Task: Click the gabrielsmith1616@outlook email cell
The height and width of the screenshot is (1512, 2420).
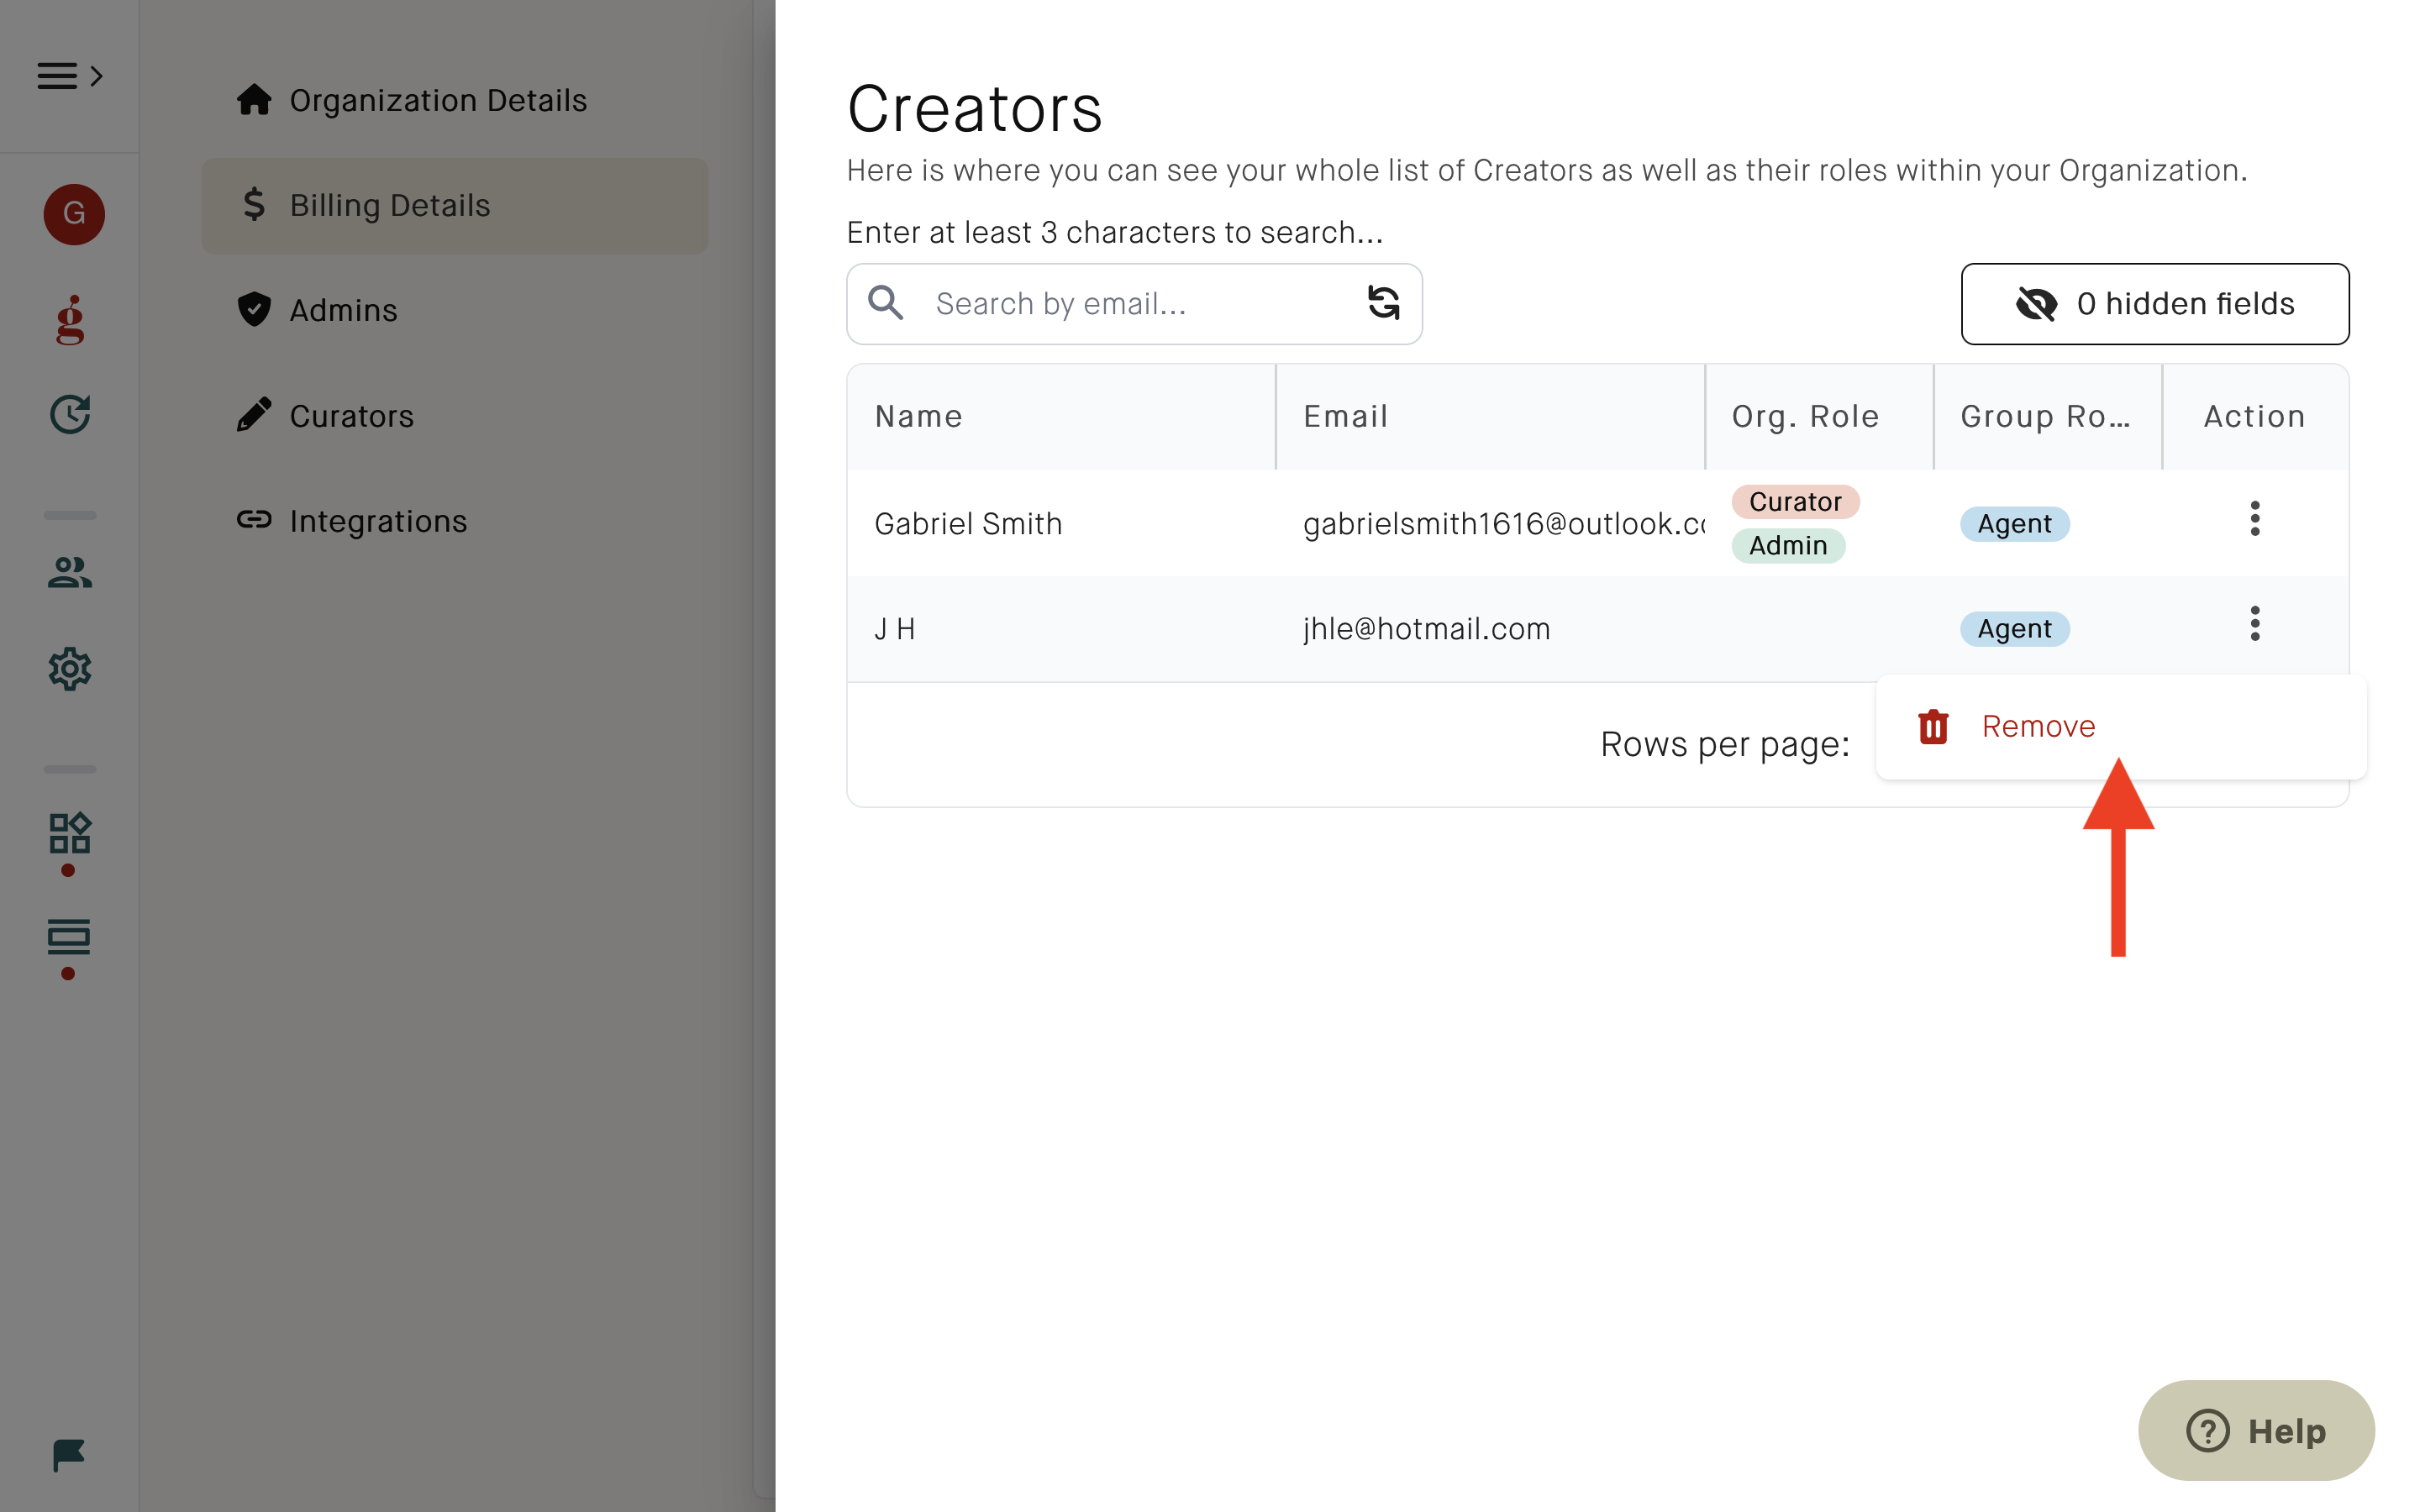Action: pyautogui.click(x=1490, y=523)
